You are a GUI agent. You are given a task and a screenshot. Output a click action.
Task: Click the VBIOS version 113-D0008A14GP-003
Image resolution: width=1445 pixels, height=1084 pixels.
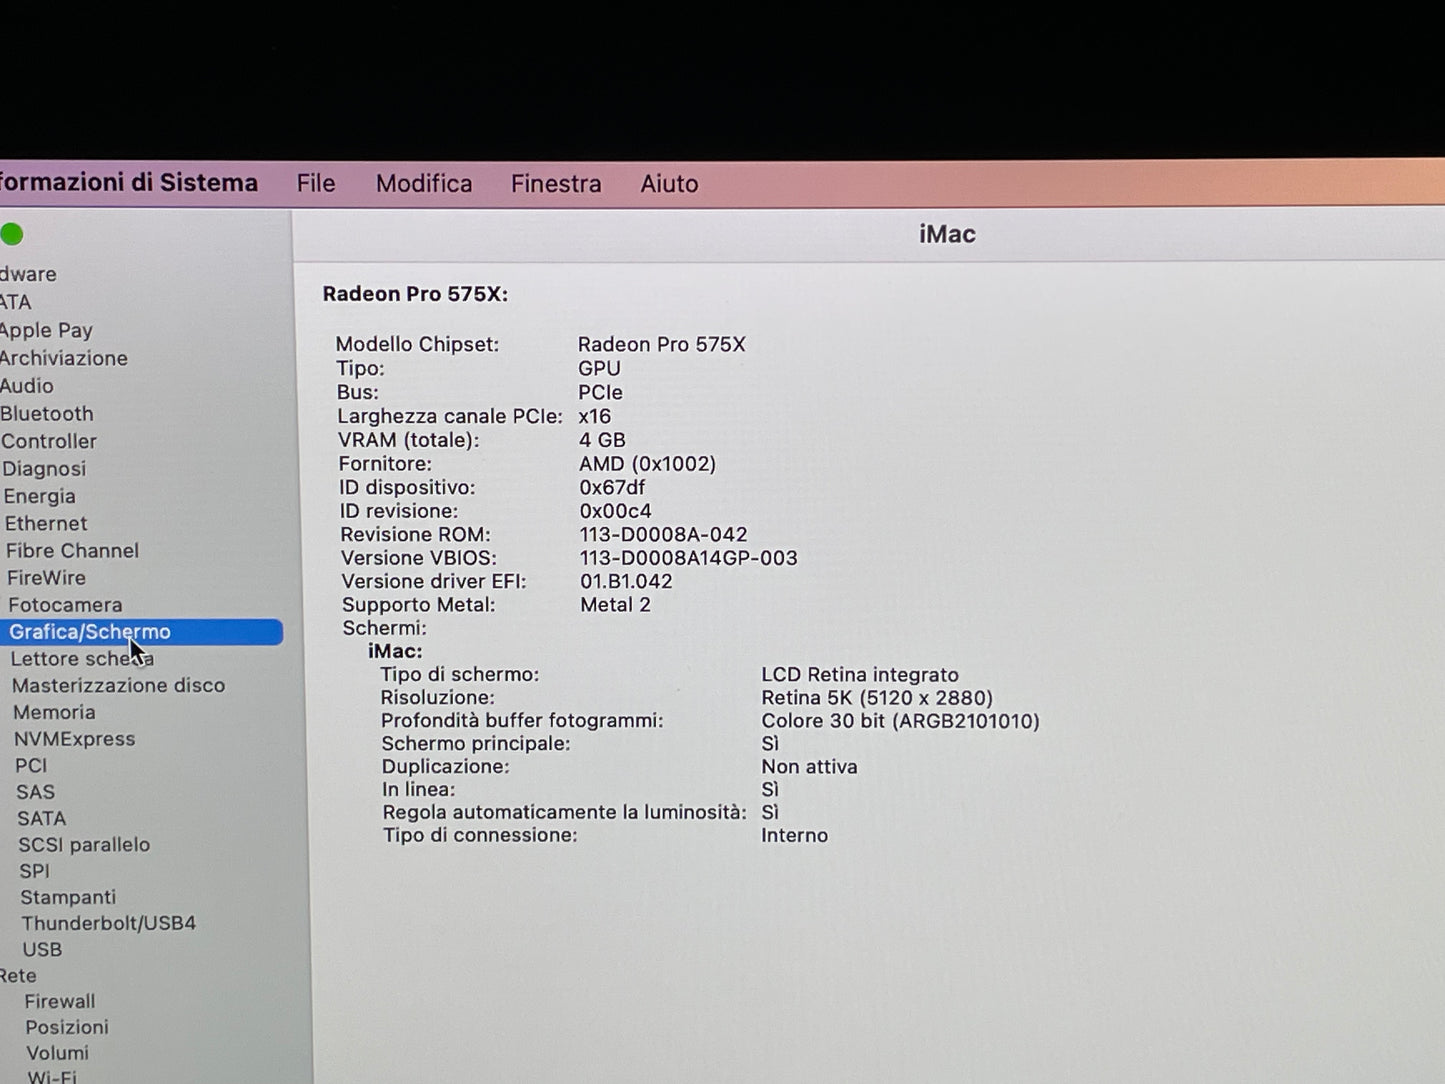click(x=688, y=558)
